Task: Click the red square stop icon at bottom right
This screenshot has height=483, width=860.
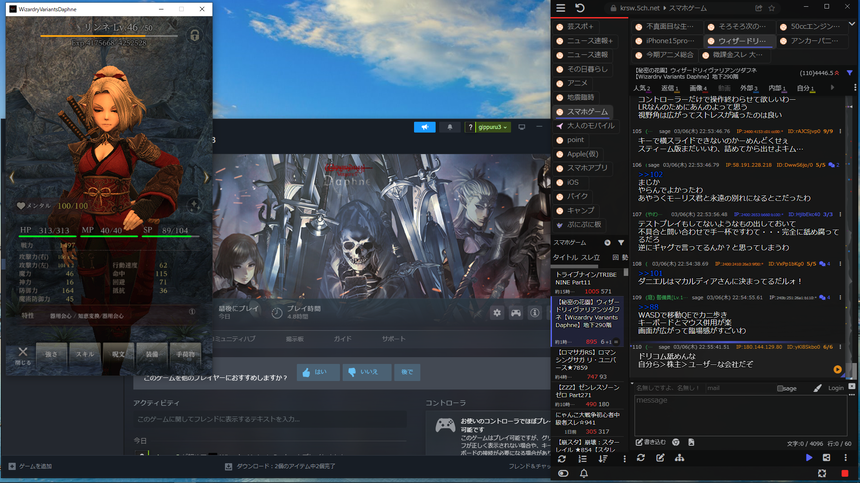Action: click(845, 473)
